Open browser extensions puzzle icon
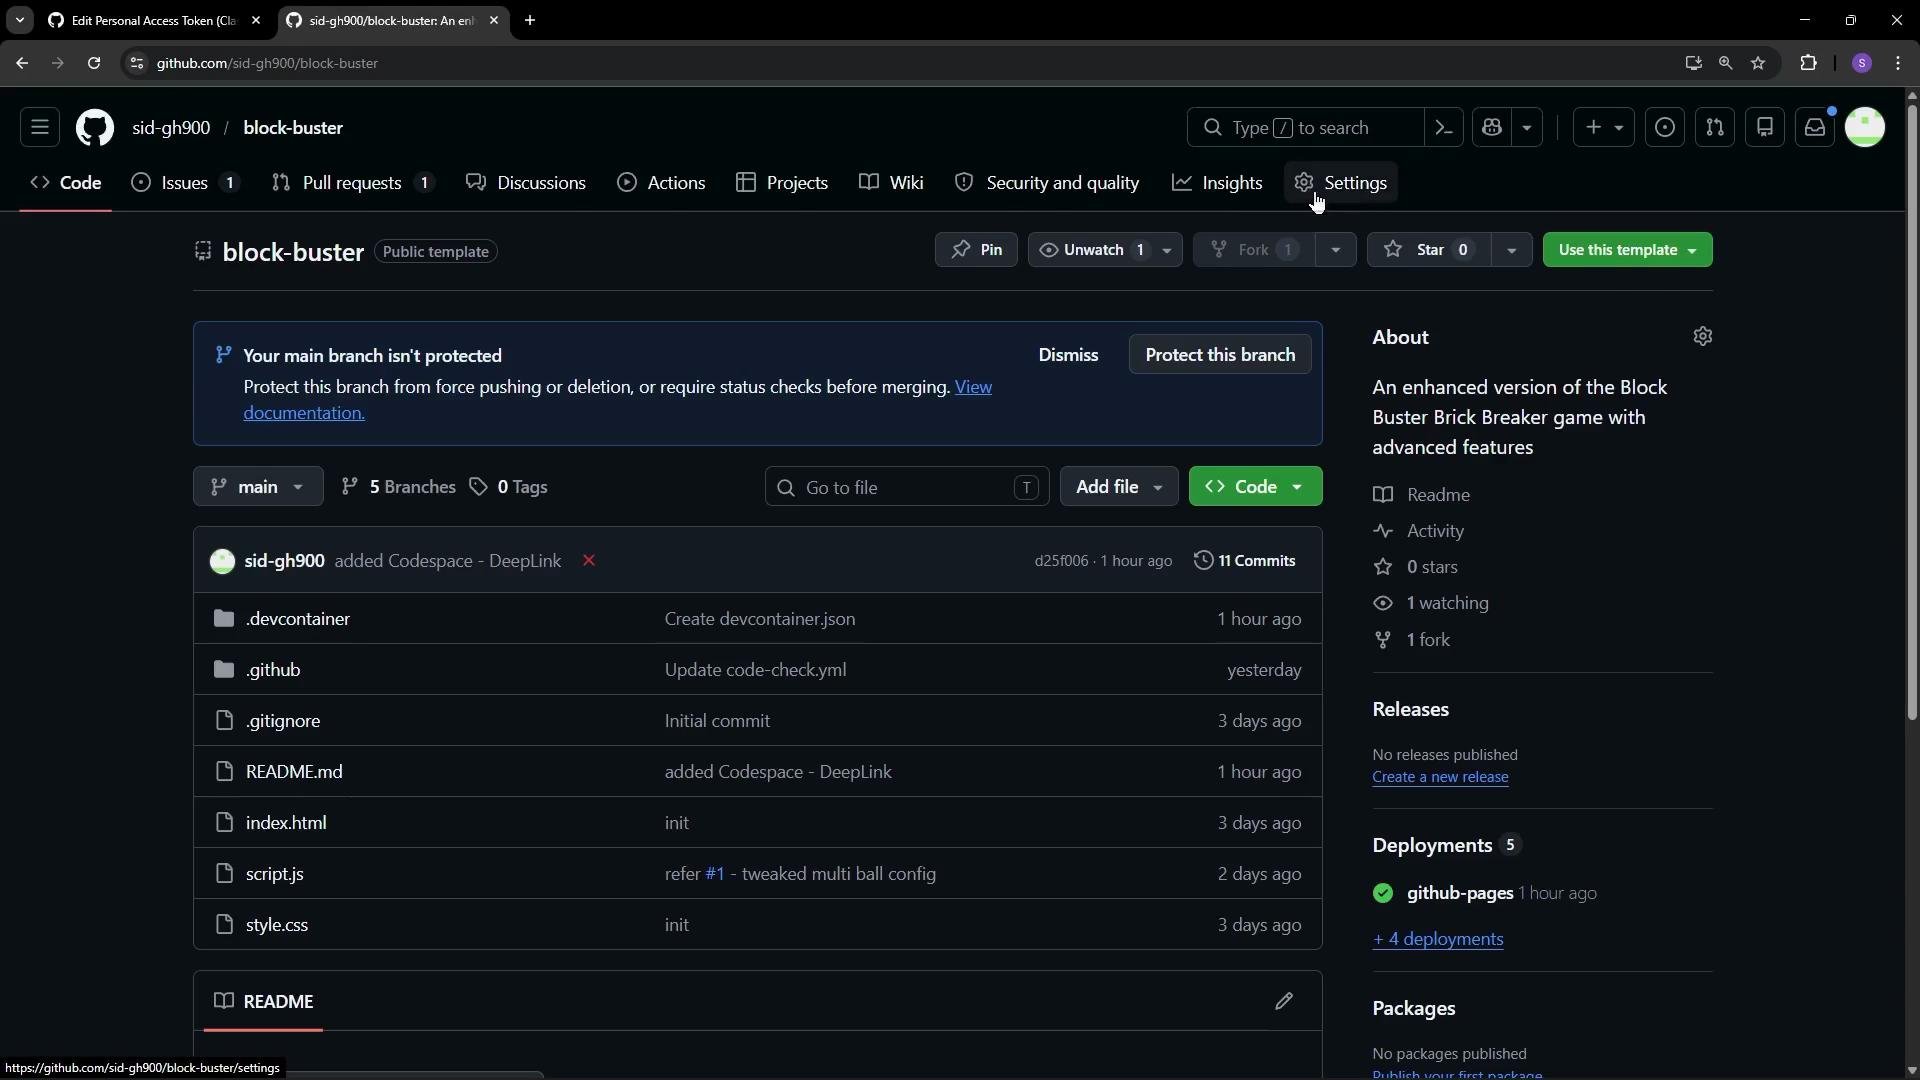 coord(1808,63)
